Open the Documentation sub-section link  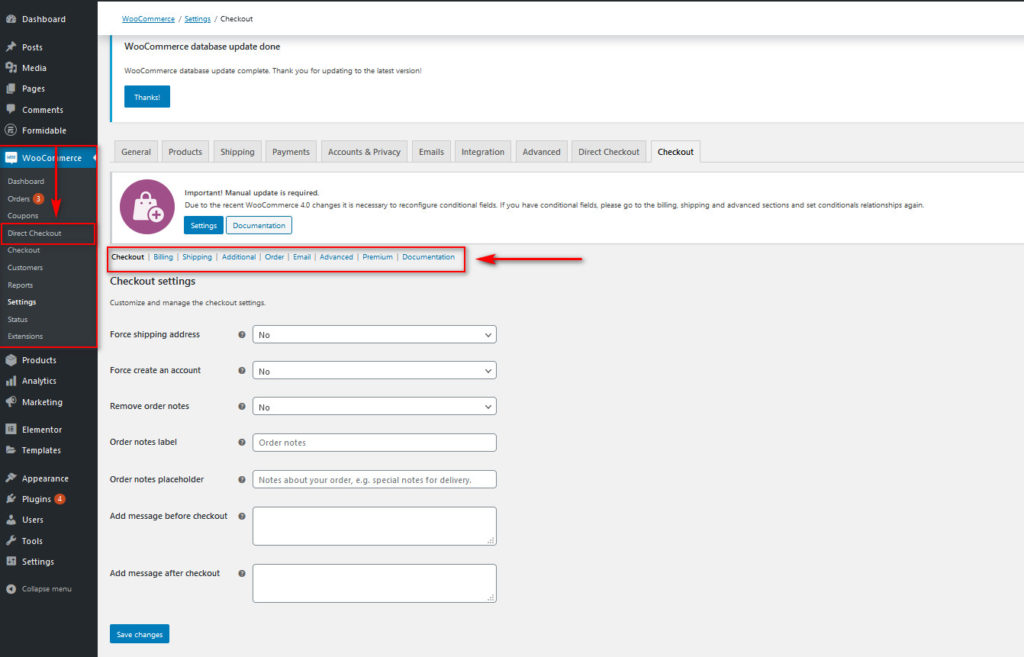(x=428, y=257)
